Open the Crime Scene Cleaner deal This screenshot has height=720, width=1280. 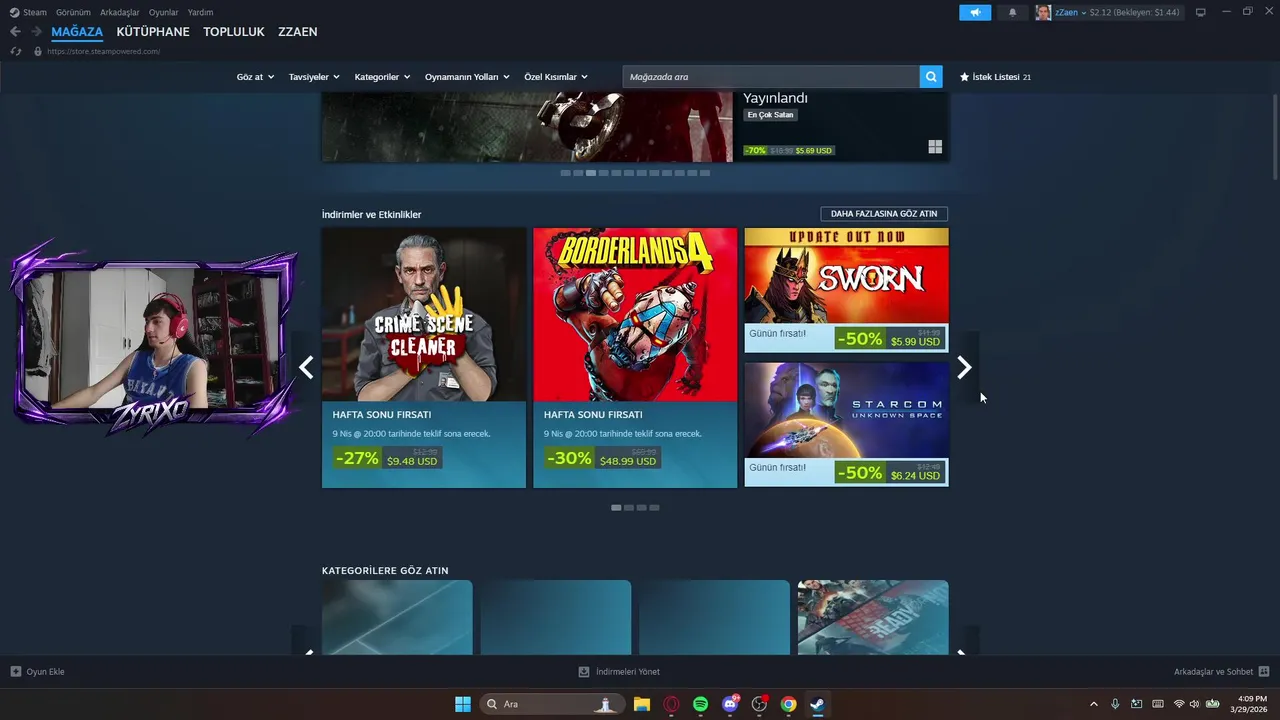point(424,357)
